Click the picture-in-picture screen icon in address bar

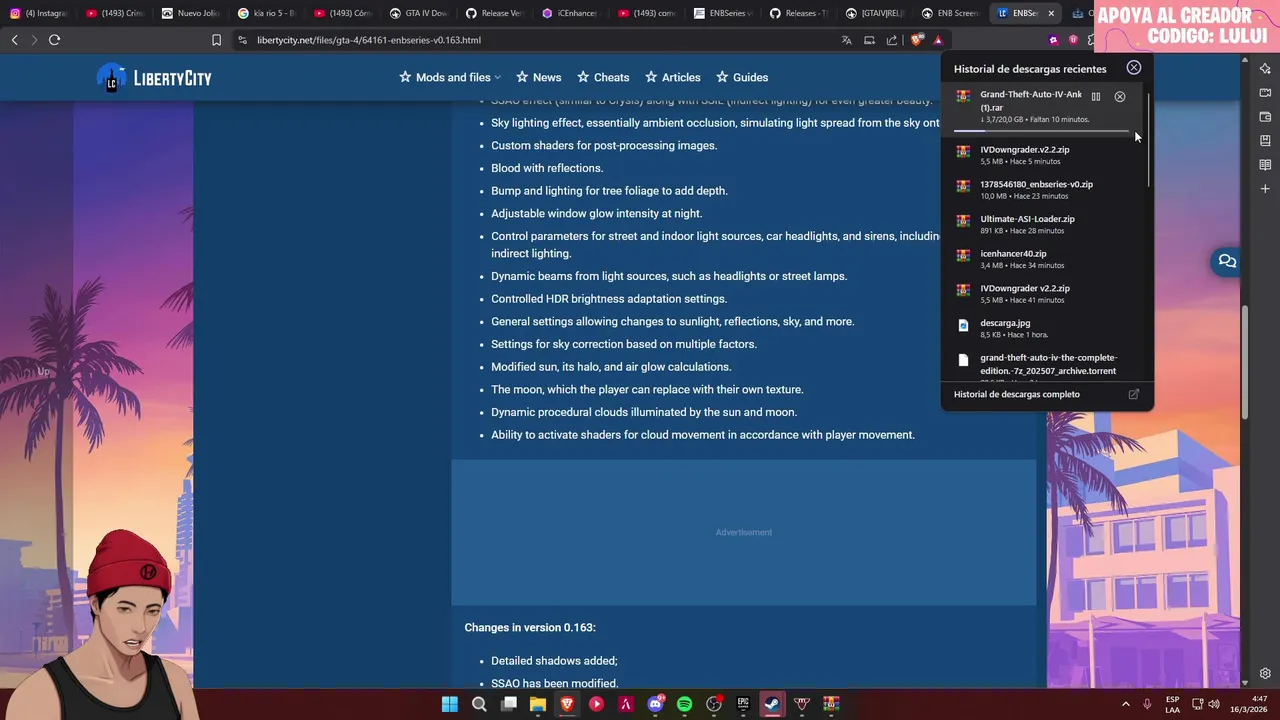(x=869, y=40)
